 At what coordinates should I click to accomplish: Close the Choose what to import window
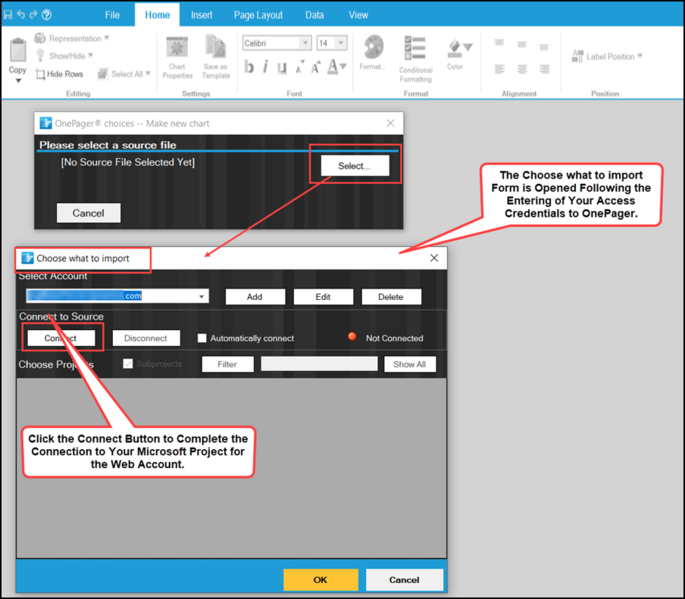pyautogui.click(x=434, y=258)
